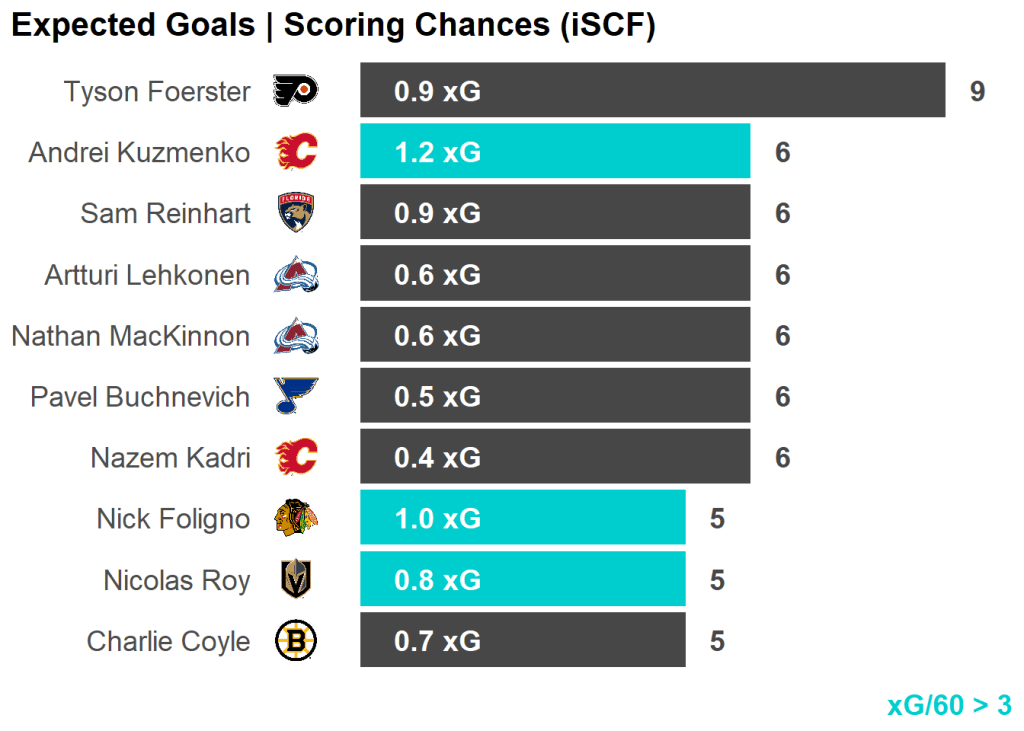Image resolution: width=1024 pixels, height=731 pixels.
Task: Click the Chicago Blackhawks logo next to Nick Foligno
Action: click(296, 519)
